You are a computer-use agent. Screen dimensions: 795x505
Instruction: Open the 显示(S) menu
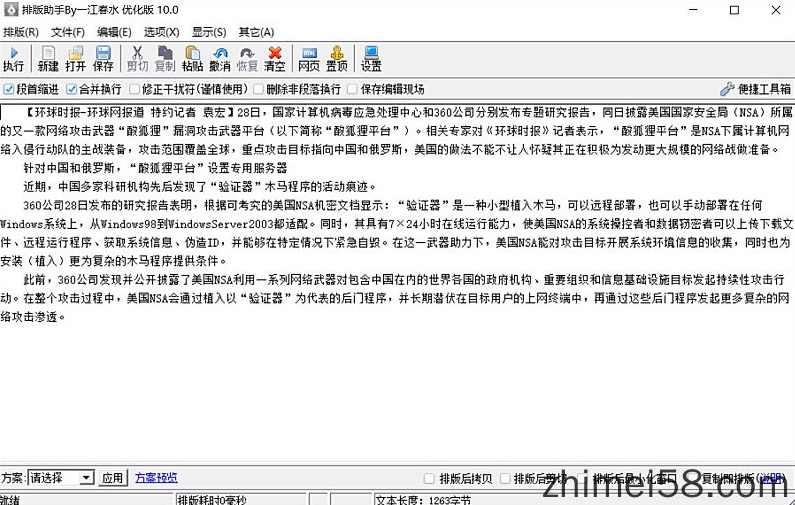[209, 32]
